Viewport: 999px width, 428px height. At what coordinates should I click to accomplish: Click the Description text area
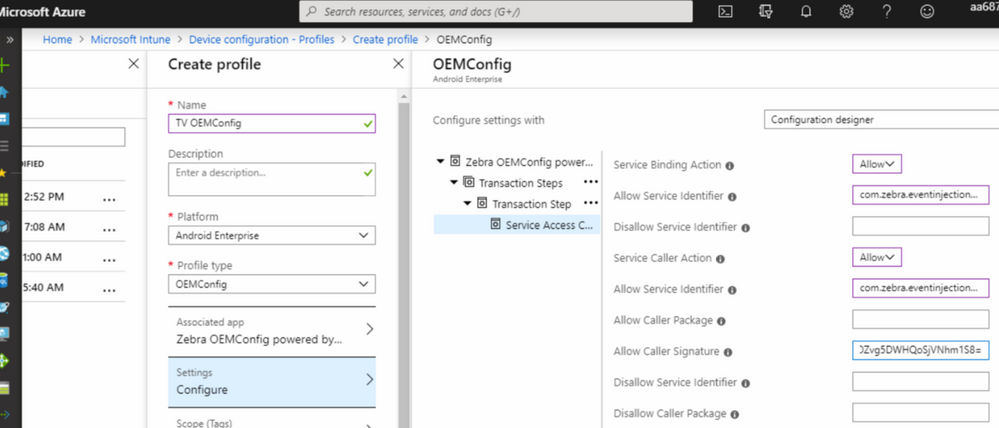[x=272, y=179]
